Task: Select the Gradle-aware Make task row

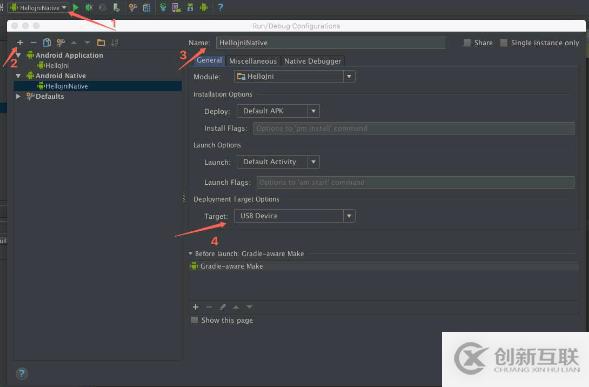Action: (384, 266)
